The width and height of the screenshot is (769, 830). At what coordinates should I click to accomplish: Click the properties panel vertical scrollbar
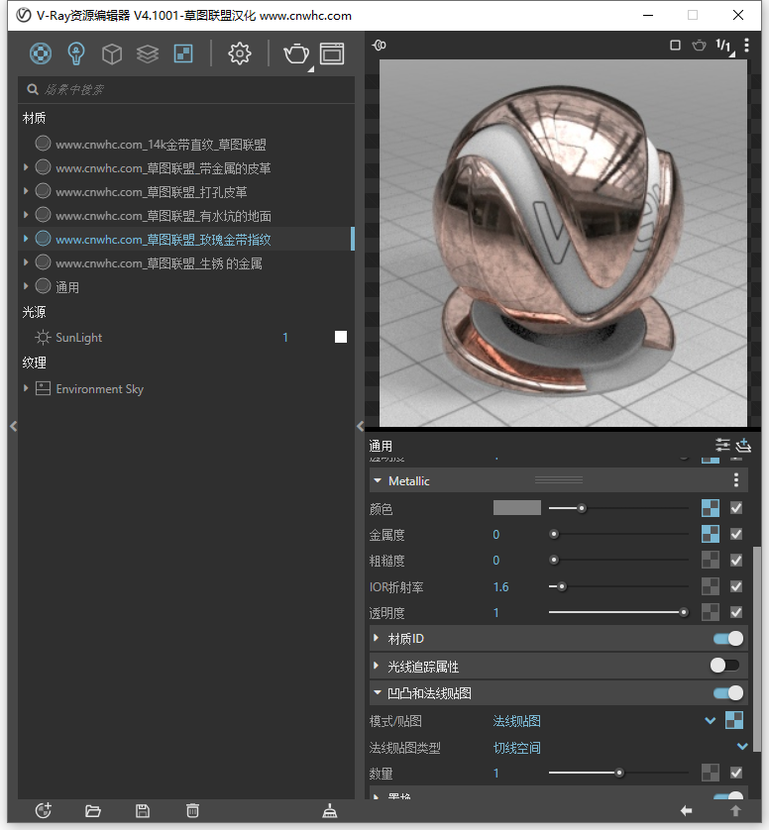click(757, 648)
